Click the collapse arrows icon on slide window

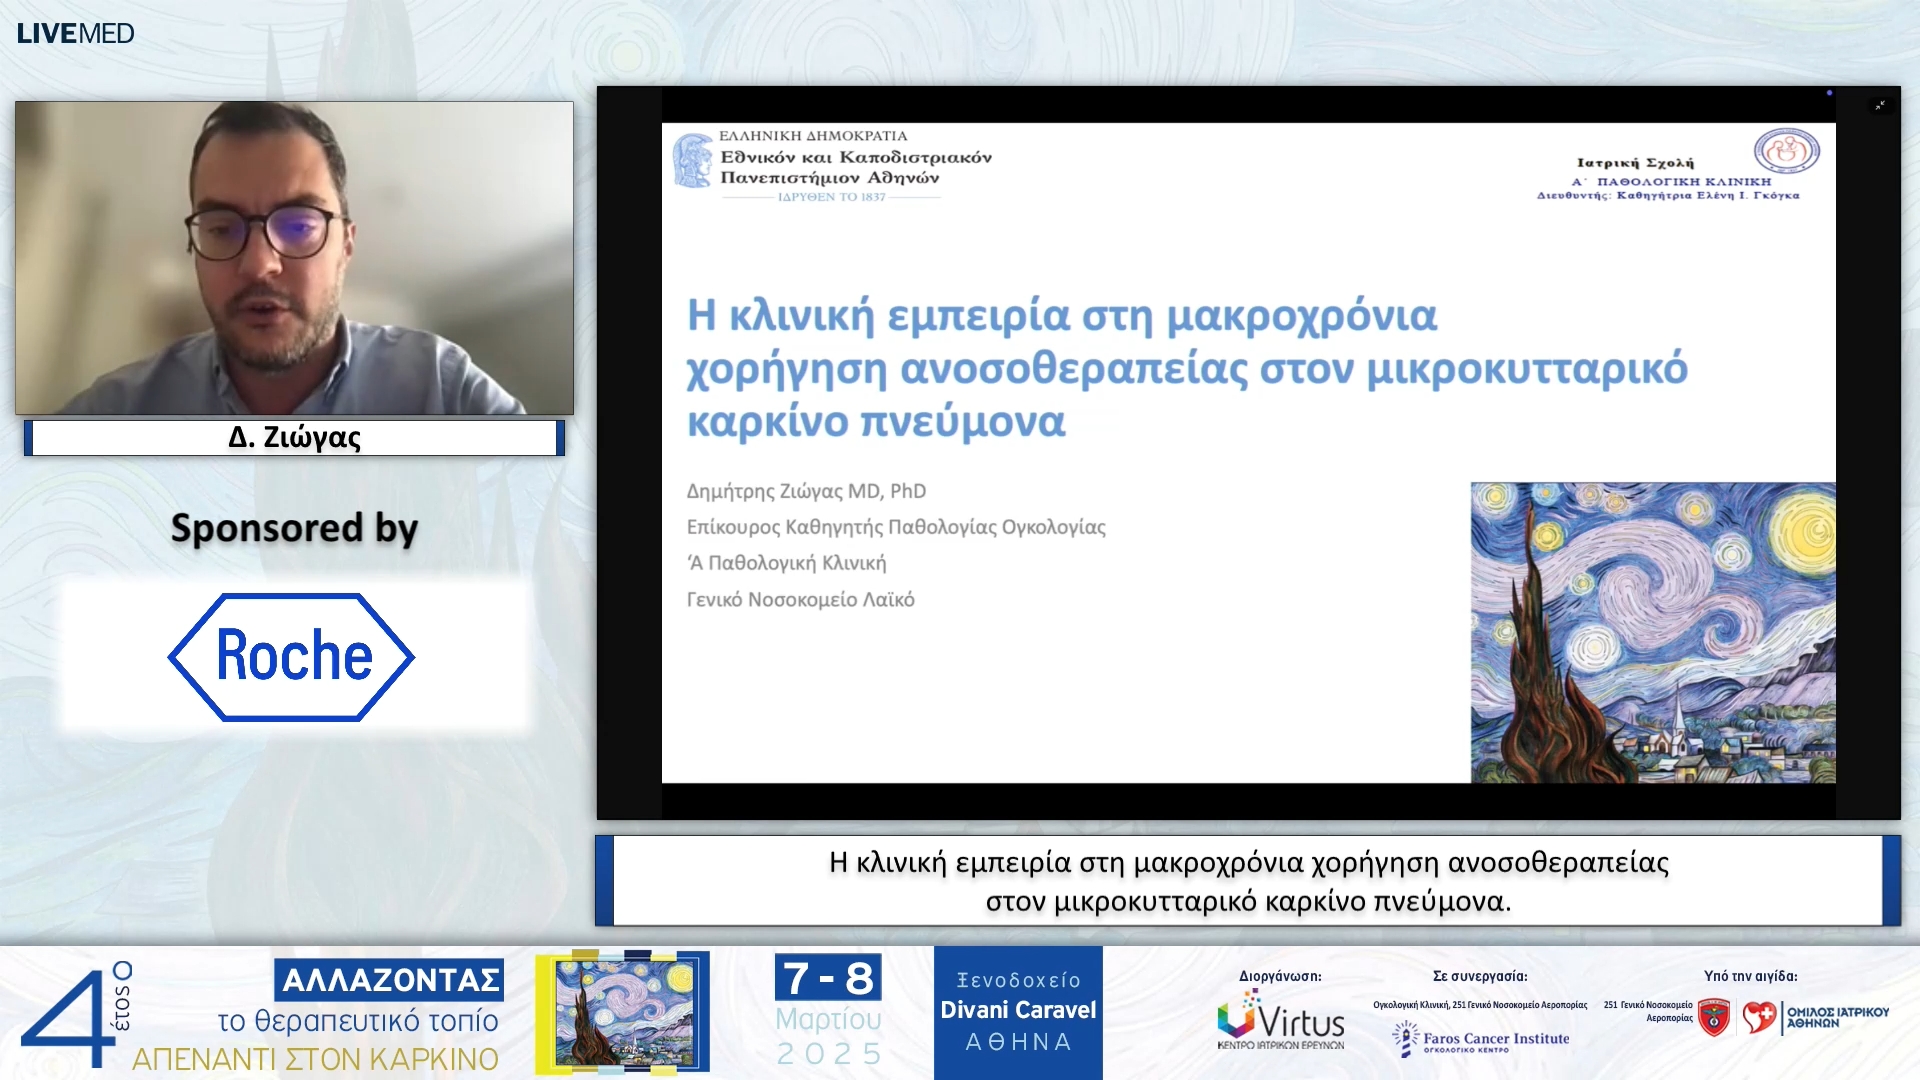[x=1880, y=105]
